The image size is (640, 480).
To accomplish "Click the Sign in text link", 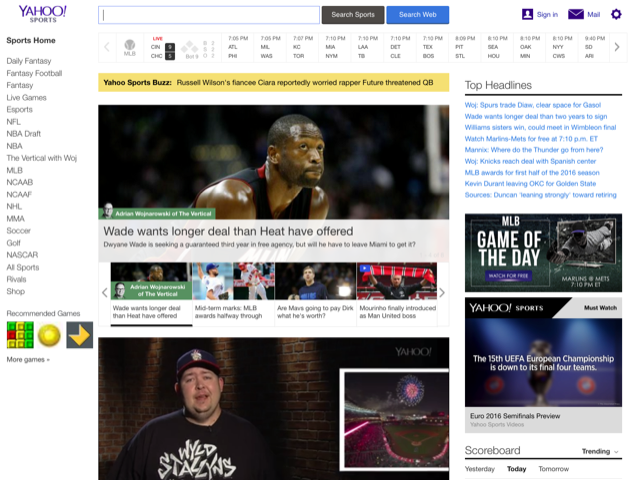I will tap(547, 15).
